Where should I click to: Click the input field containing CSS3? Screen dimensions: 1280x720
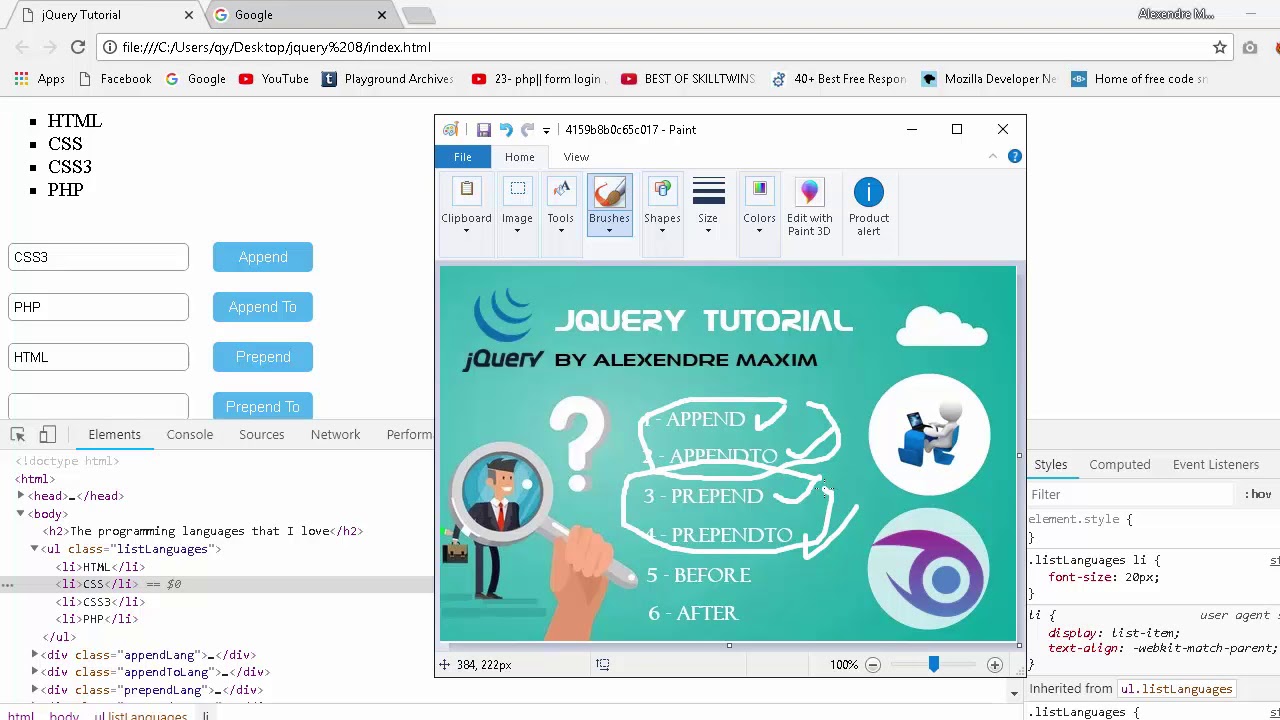[98, 257]
